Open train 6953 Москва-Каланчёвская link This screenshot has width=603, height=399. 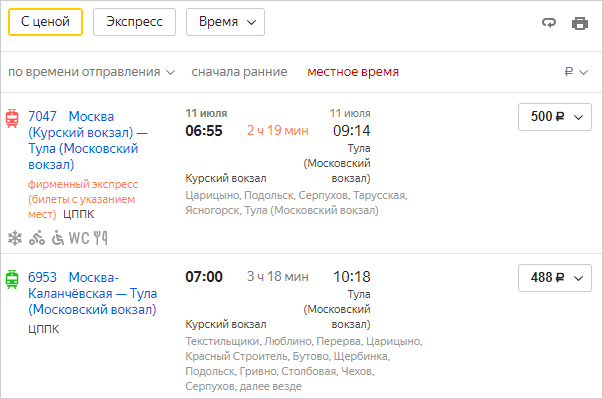point(93,293)
